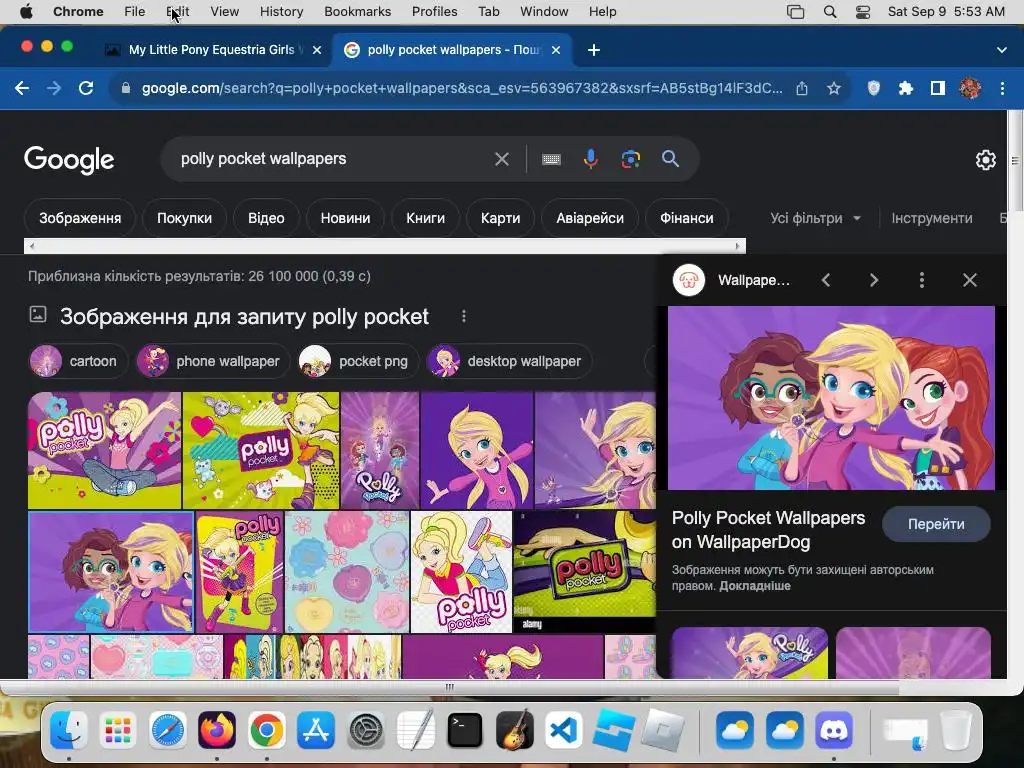The width and height of the screenshot is (1024, 768).
Task: Select the Фінанси search filter
Action: 686,218
